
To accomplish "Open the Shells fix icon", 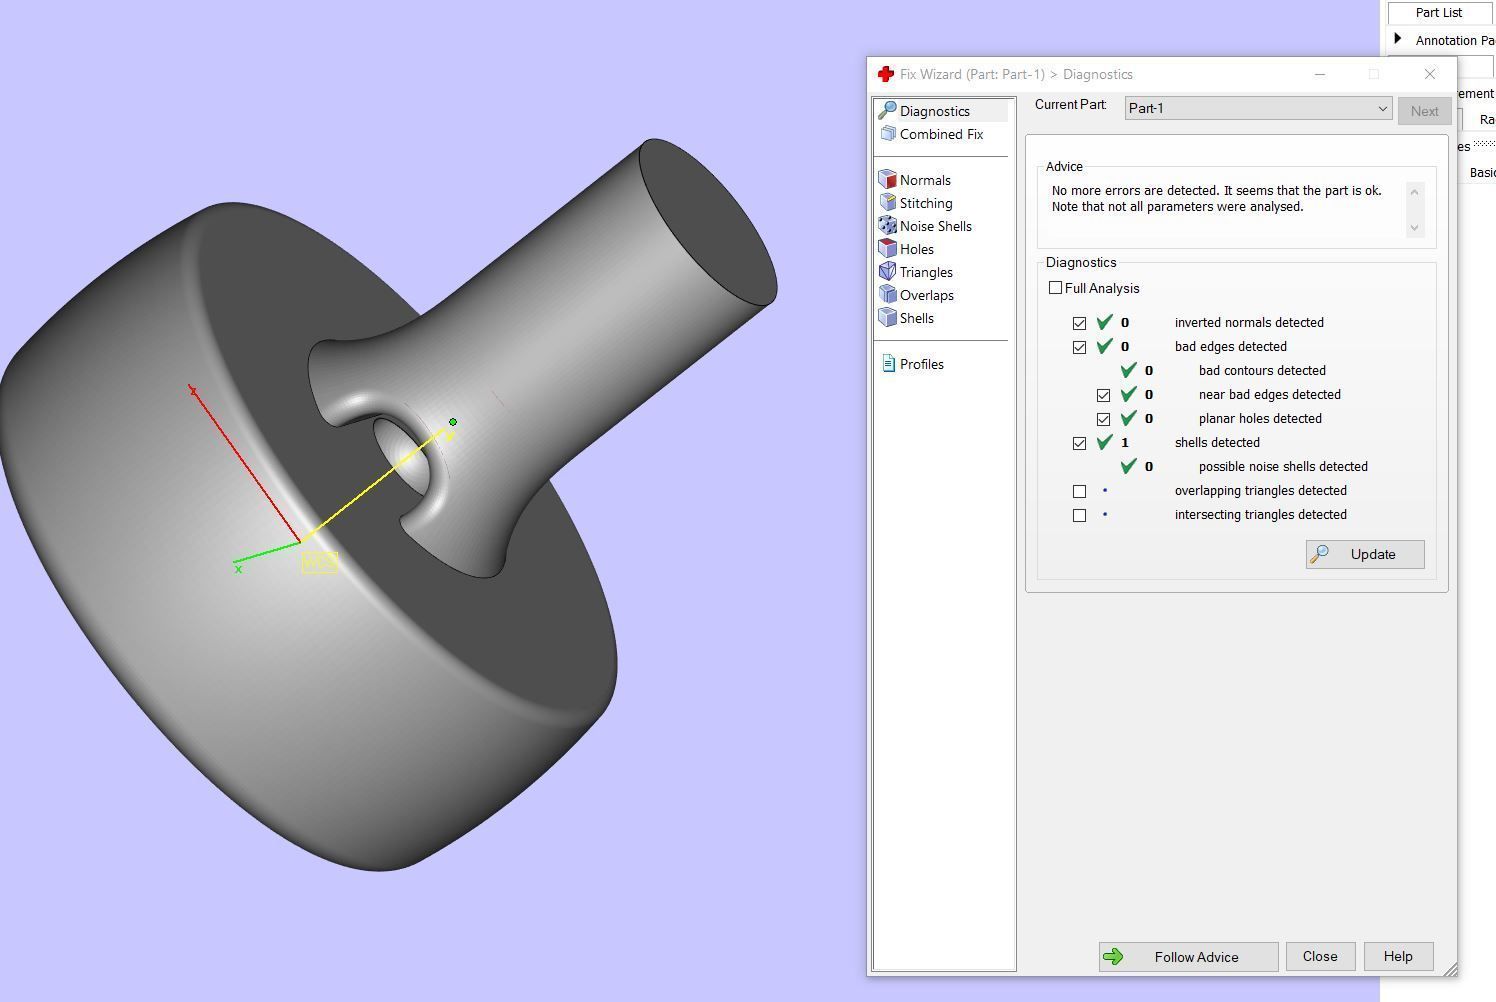I will (887, 318).
